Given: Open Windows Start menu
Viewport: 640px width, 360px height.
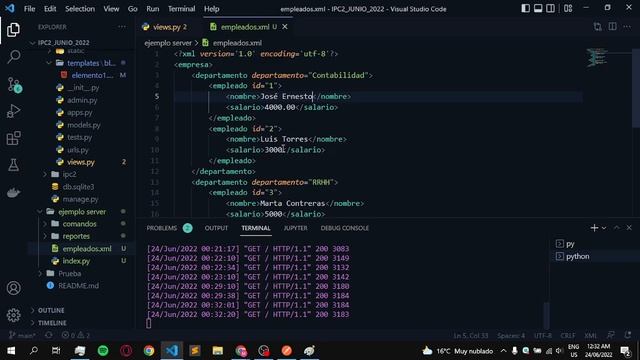Looking at the screenshot, I should (x=11, y=351).
